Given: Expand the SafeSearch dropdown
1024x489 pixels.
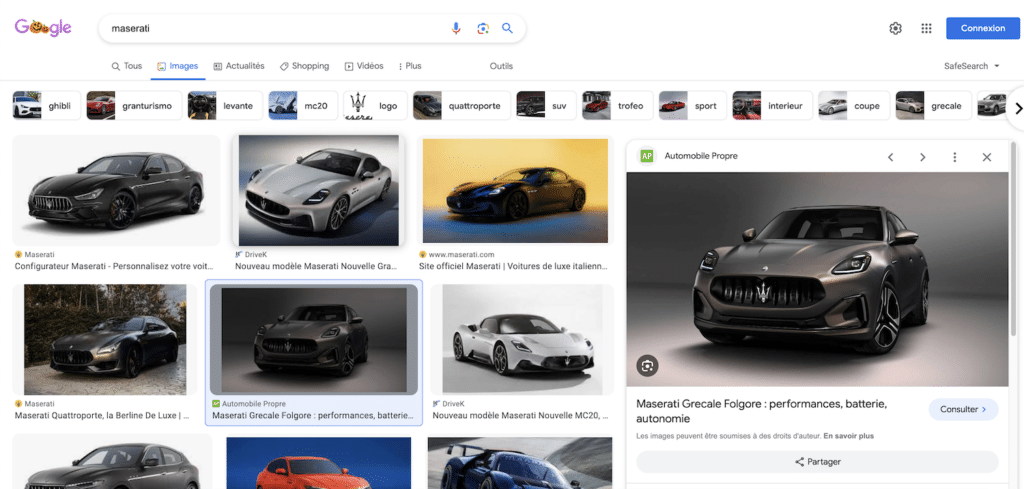Looking at the screenshot, I should click(x=972, y=66).
